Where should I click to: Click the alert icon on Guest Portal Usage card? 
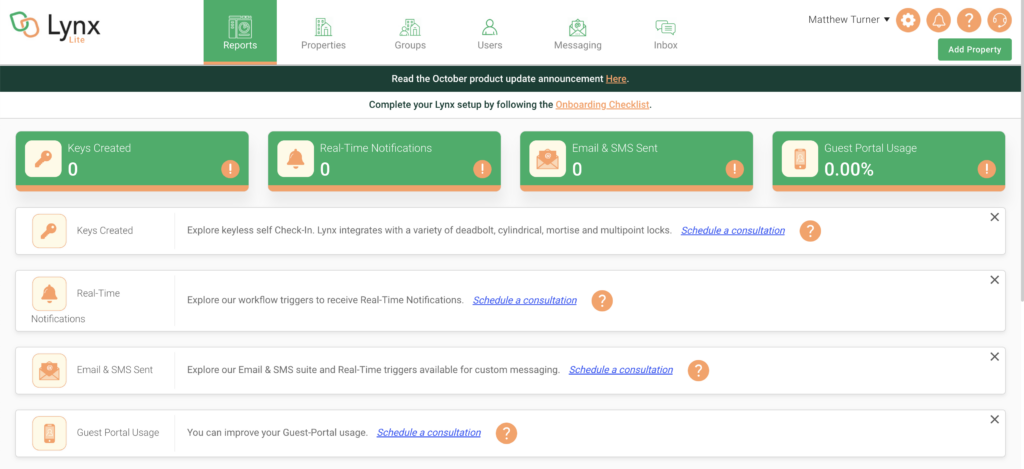click(987, 169)
